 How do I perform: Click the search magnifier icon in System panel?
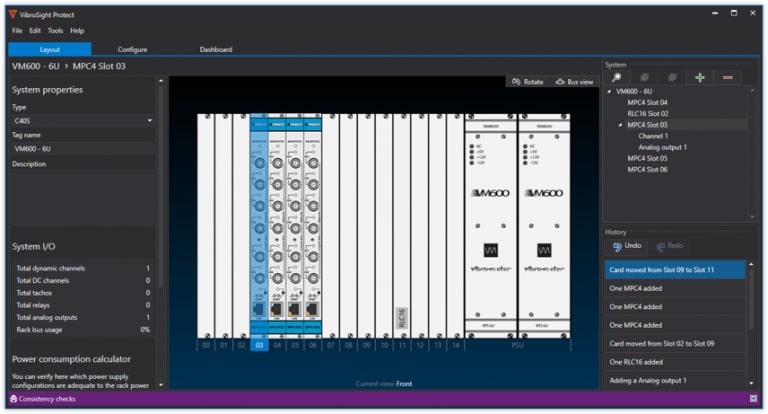[617, 77]
